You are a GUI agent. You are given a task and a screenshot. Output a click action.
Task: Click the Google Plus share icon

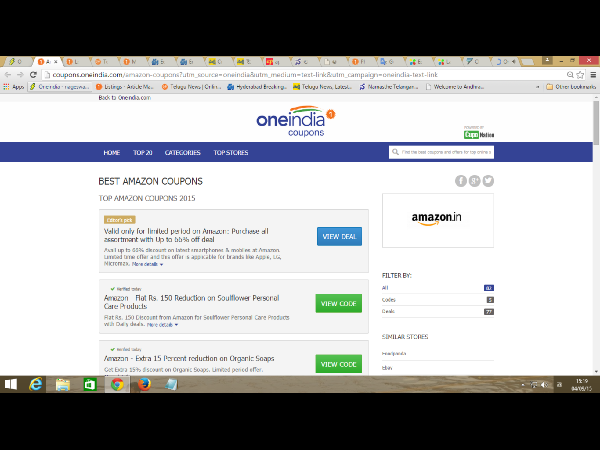tap(475, 181)
